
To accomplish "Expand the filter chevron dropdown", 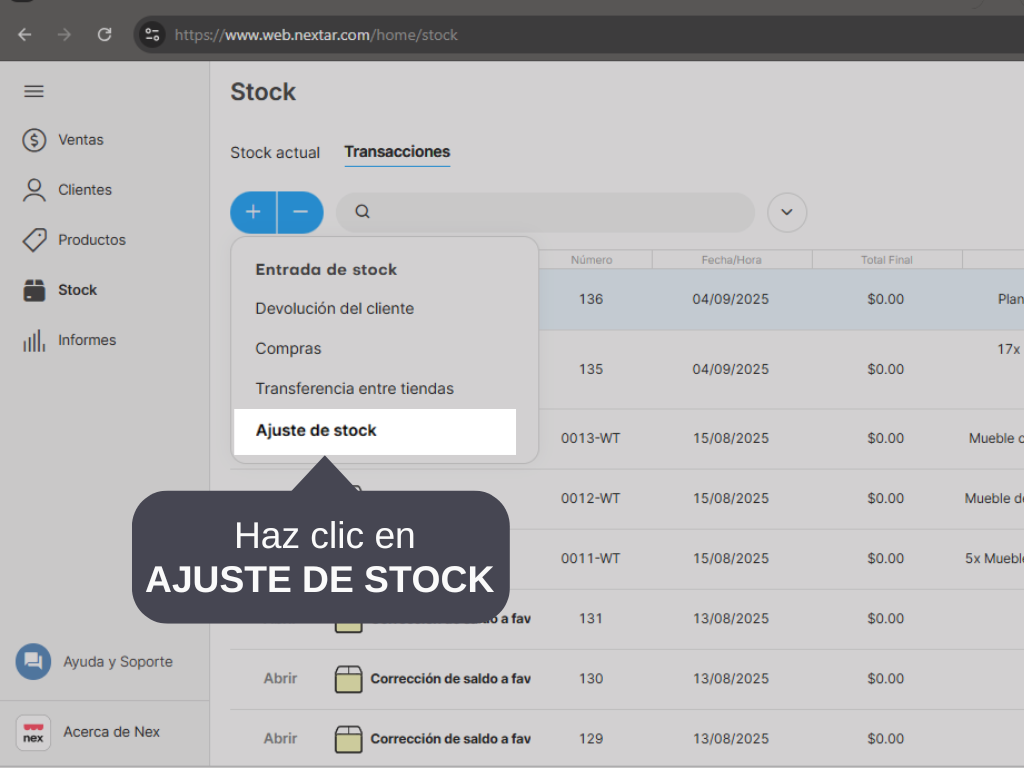I will 787,212.
